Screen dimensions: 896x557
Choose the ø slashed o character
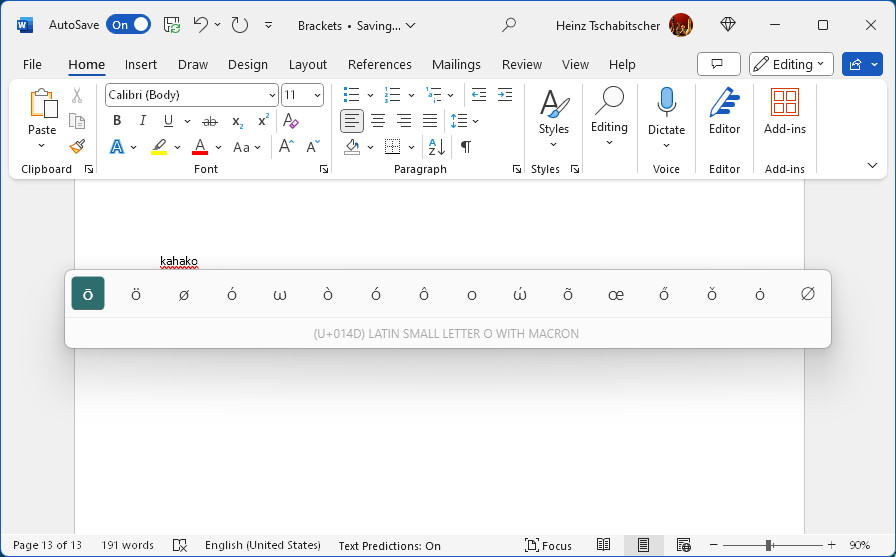(x=184, y=294)
